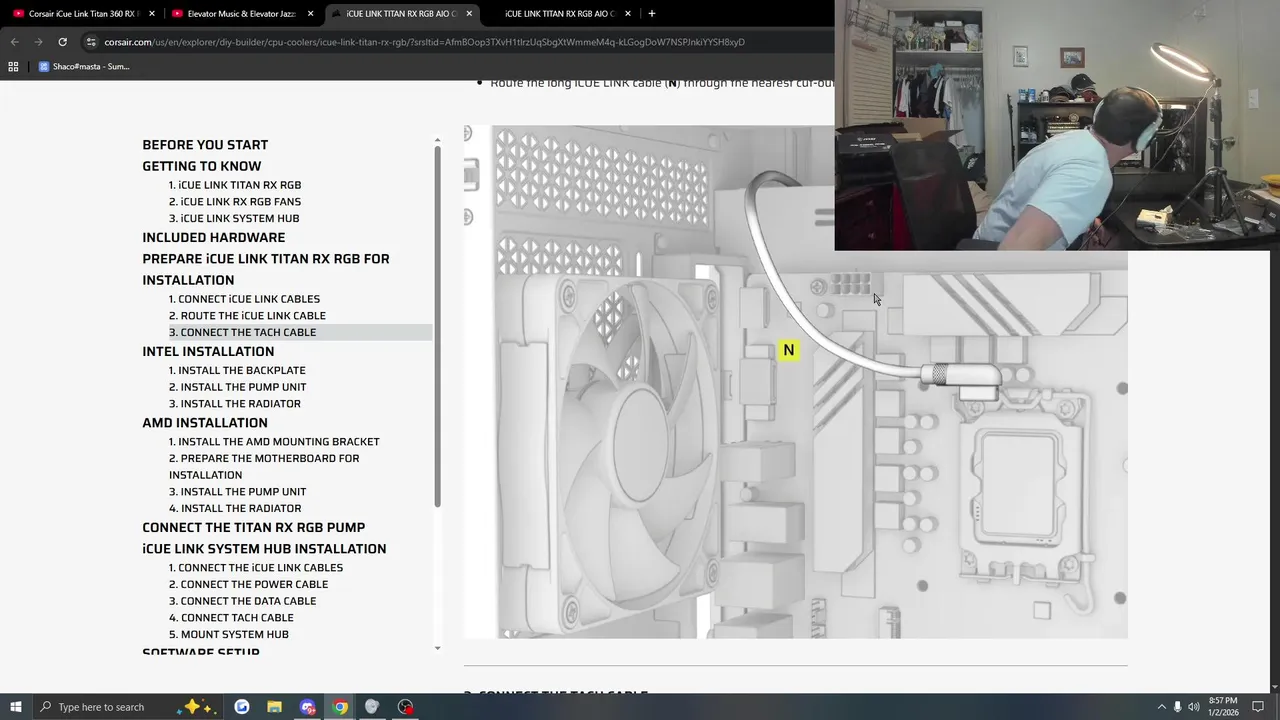Click the sidebar scrollbar thumb
The width and height of the screenshot is (1280, 720).
click(x=437, y=325)
